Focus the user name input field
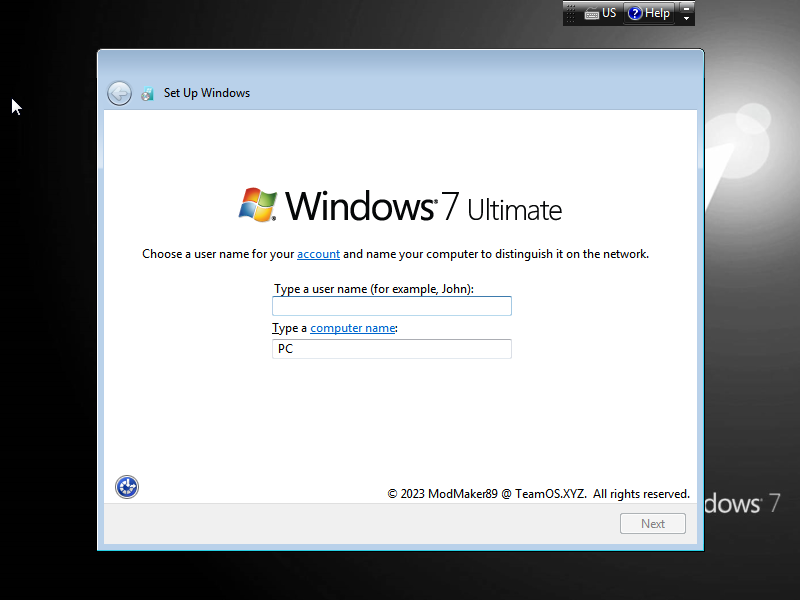800x600 pixels. (392, 306)
